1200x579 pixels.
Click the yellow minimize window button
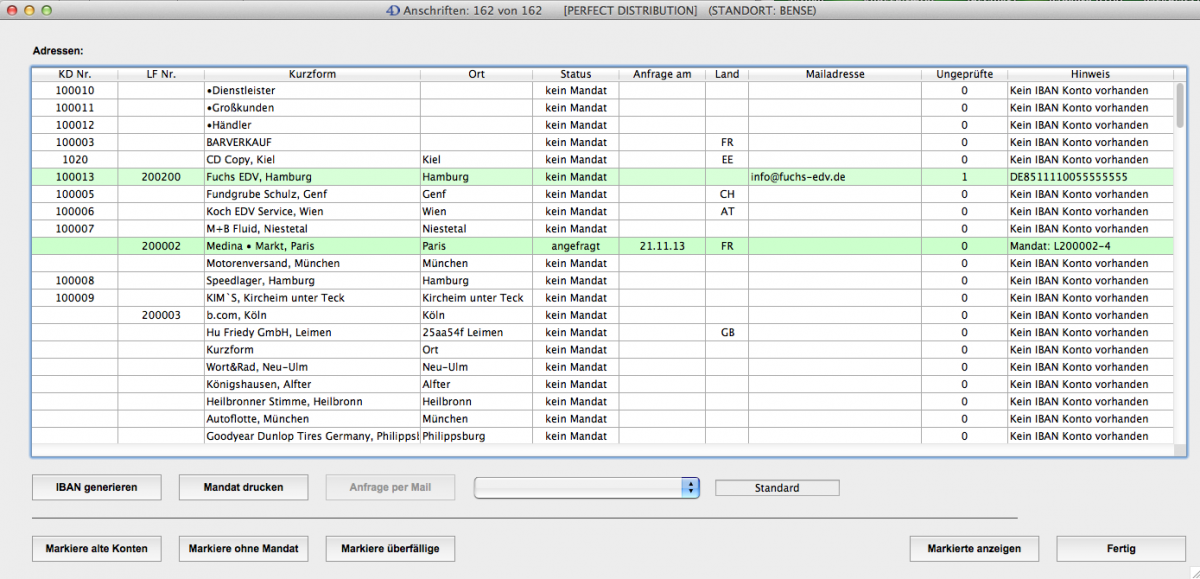(29, 9)
